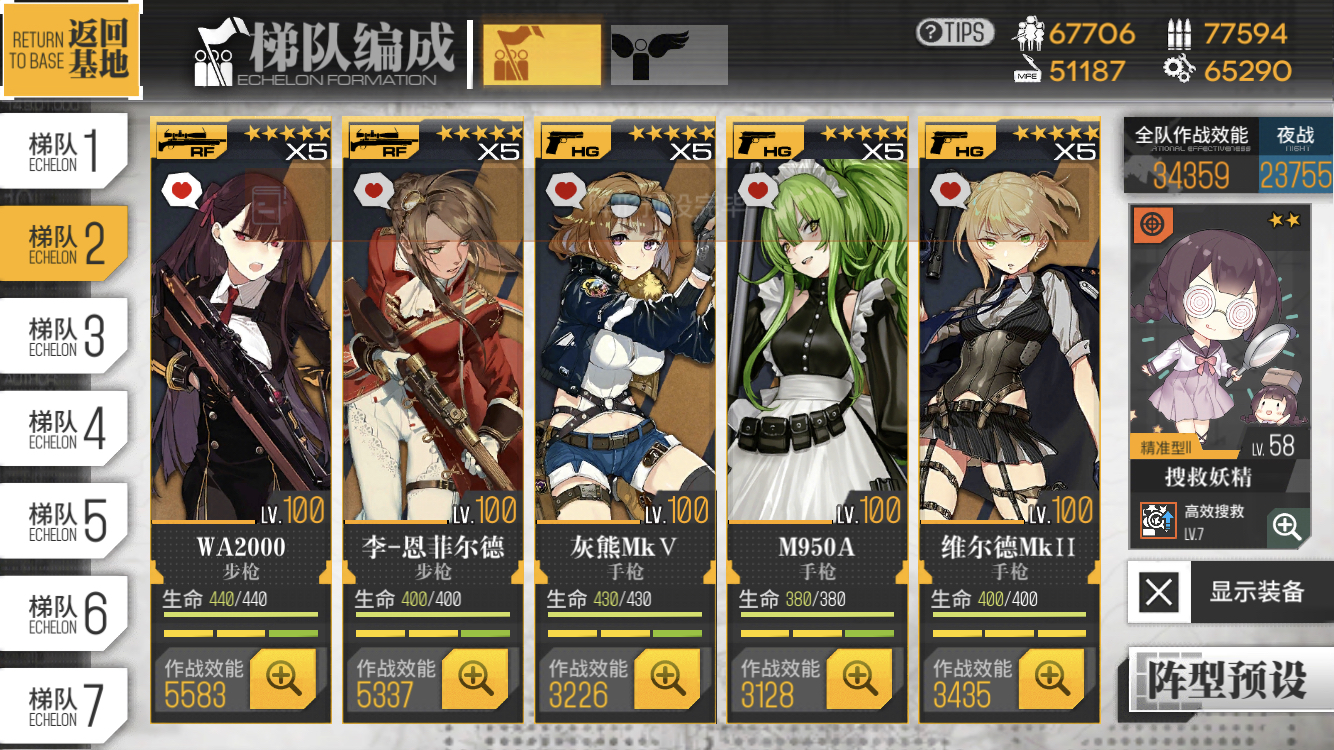
Task: Open Echelon 5 tab
Action: pos(64,521)
